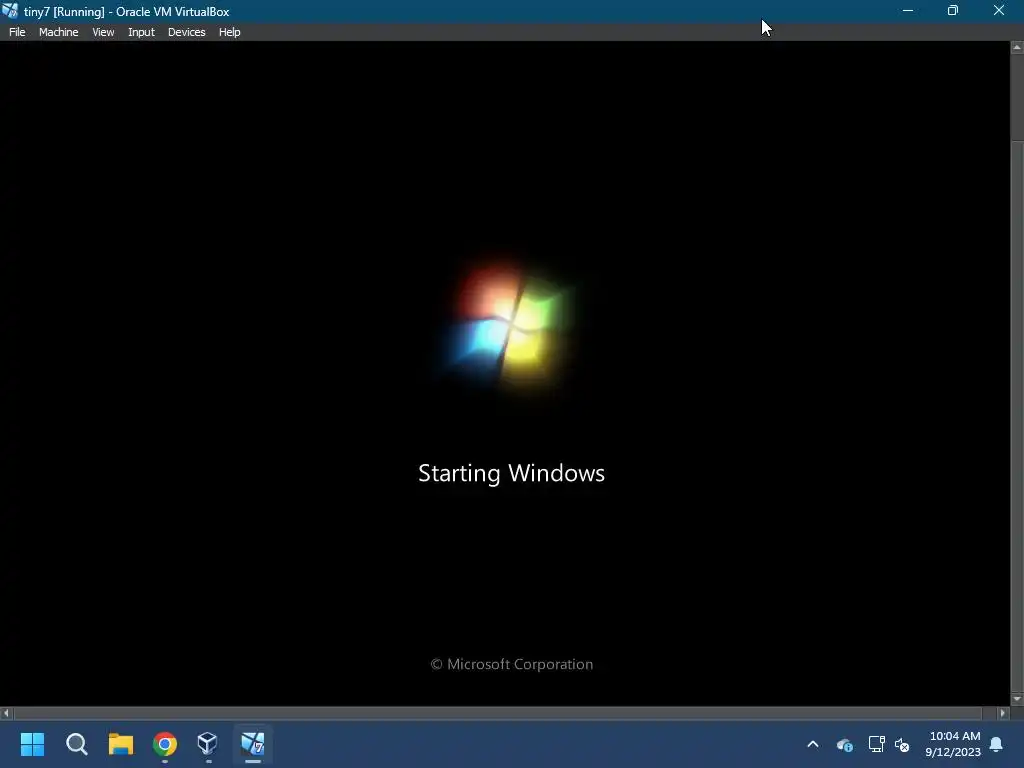Open the Devices menu
The width and height of the screenshot is (1024, 768).
coord(186,32)
